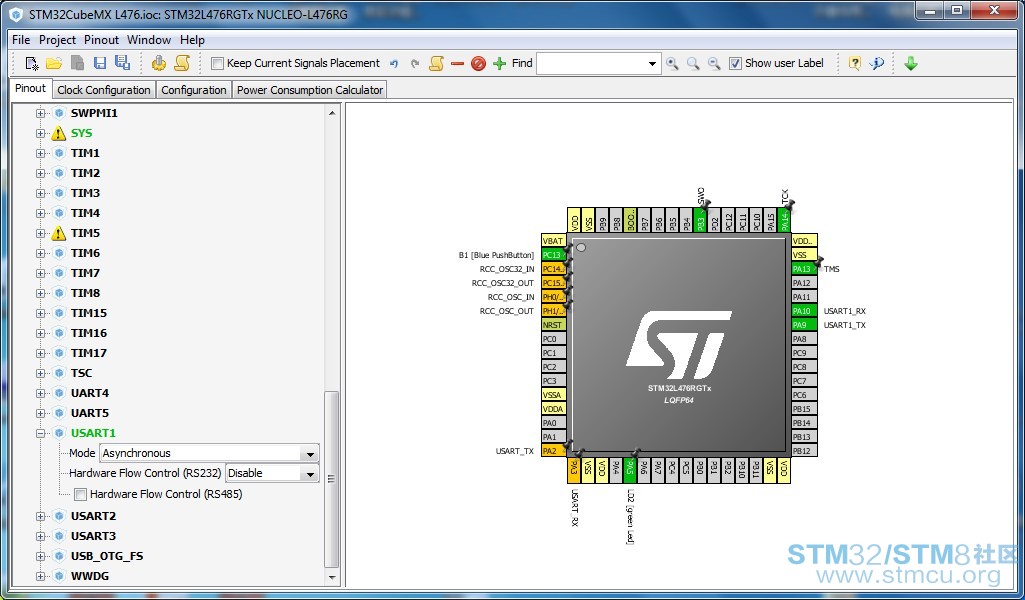Screen dimensions: 1025x600
Task: Click the SYS warning triangle icon
Action: [59, 133]
